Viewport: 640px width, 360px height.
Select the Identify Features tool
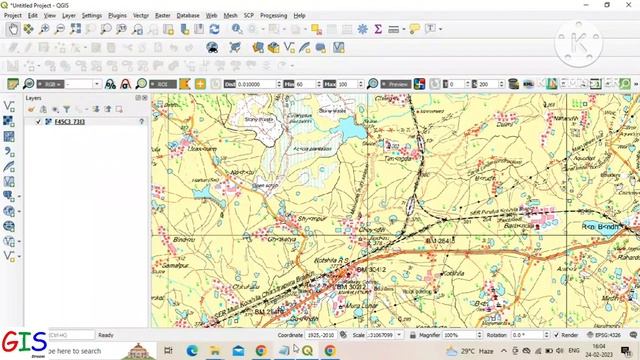[x=237, y=29]
